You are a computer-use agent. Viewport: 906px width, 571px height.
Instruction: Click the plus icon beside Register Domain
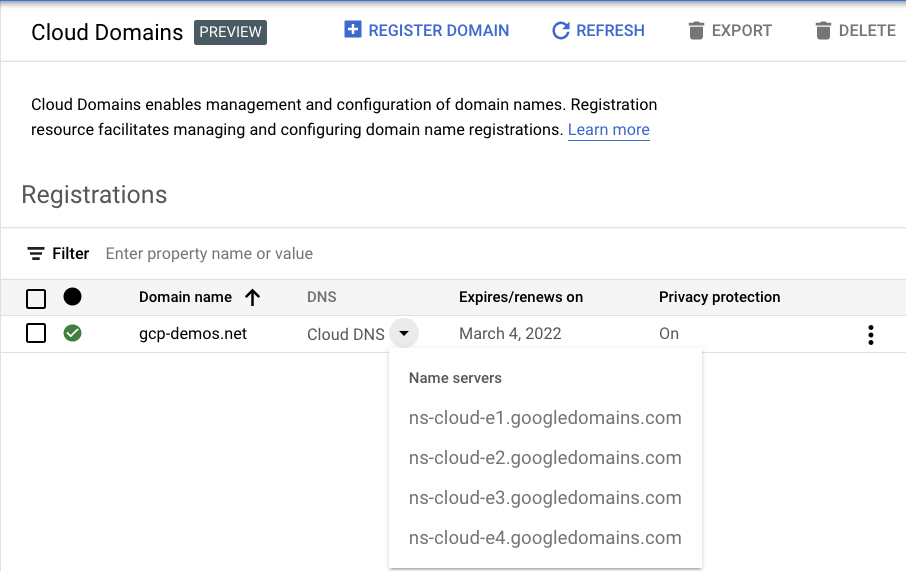point(352,30)
